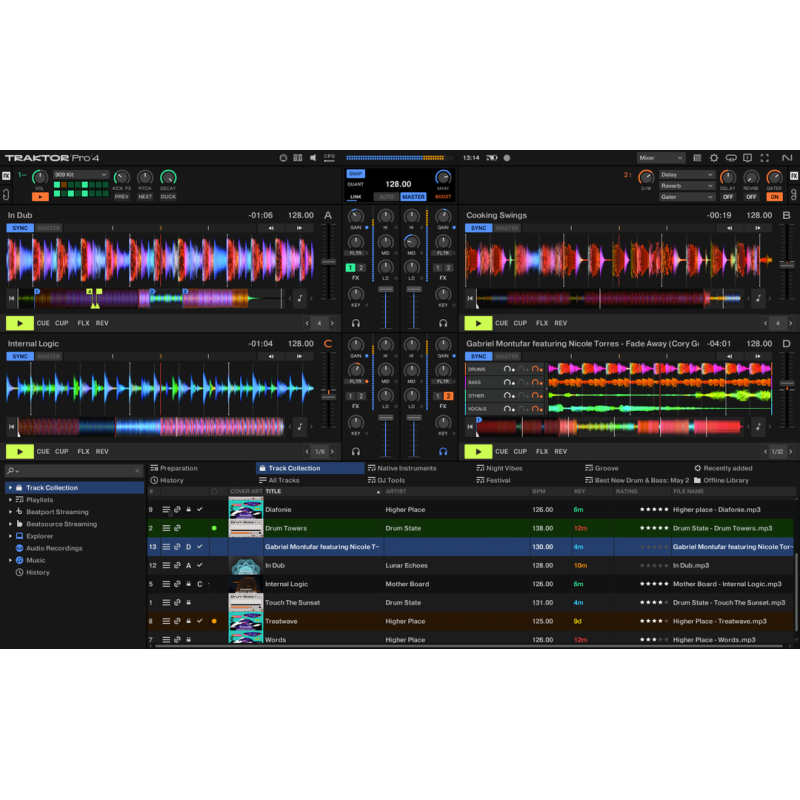Open the Night Vibes playlist favorite
This screenshot has width=800, height=800.
[499, 468]
